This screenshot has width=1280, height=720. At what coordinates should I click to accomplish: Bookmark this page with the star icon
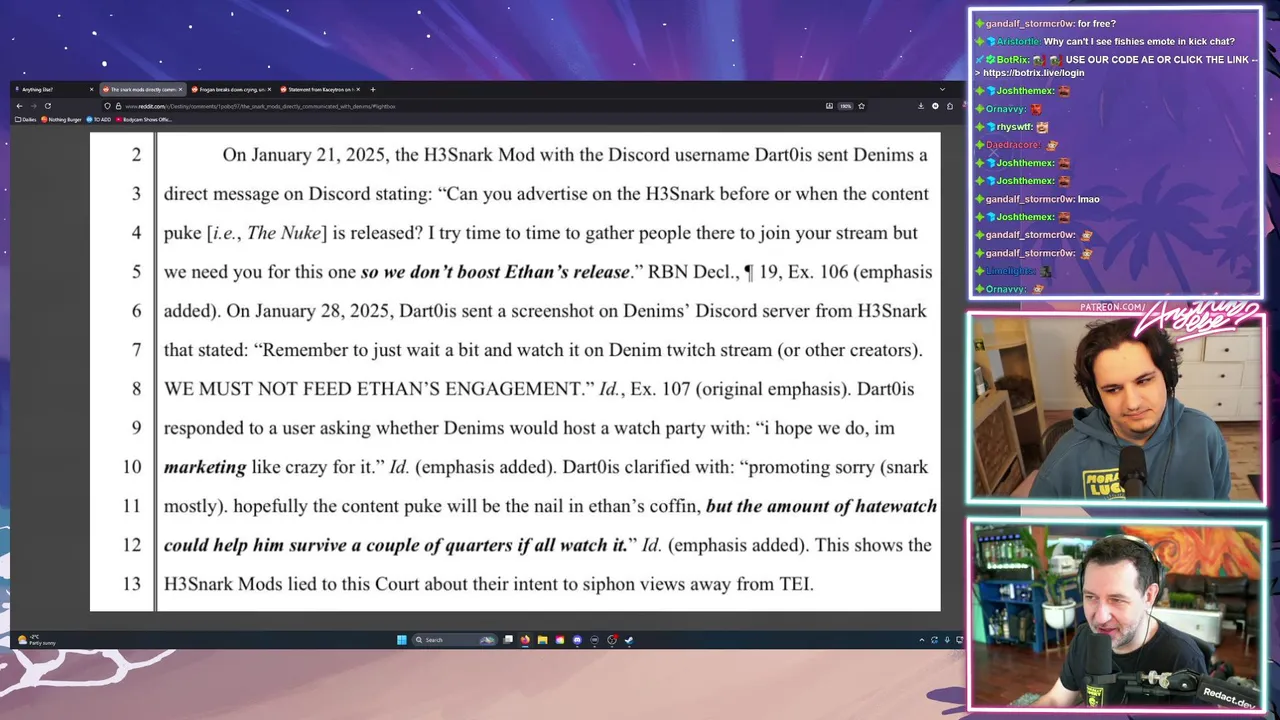click(x=861, y=106)
